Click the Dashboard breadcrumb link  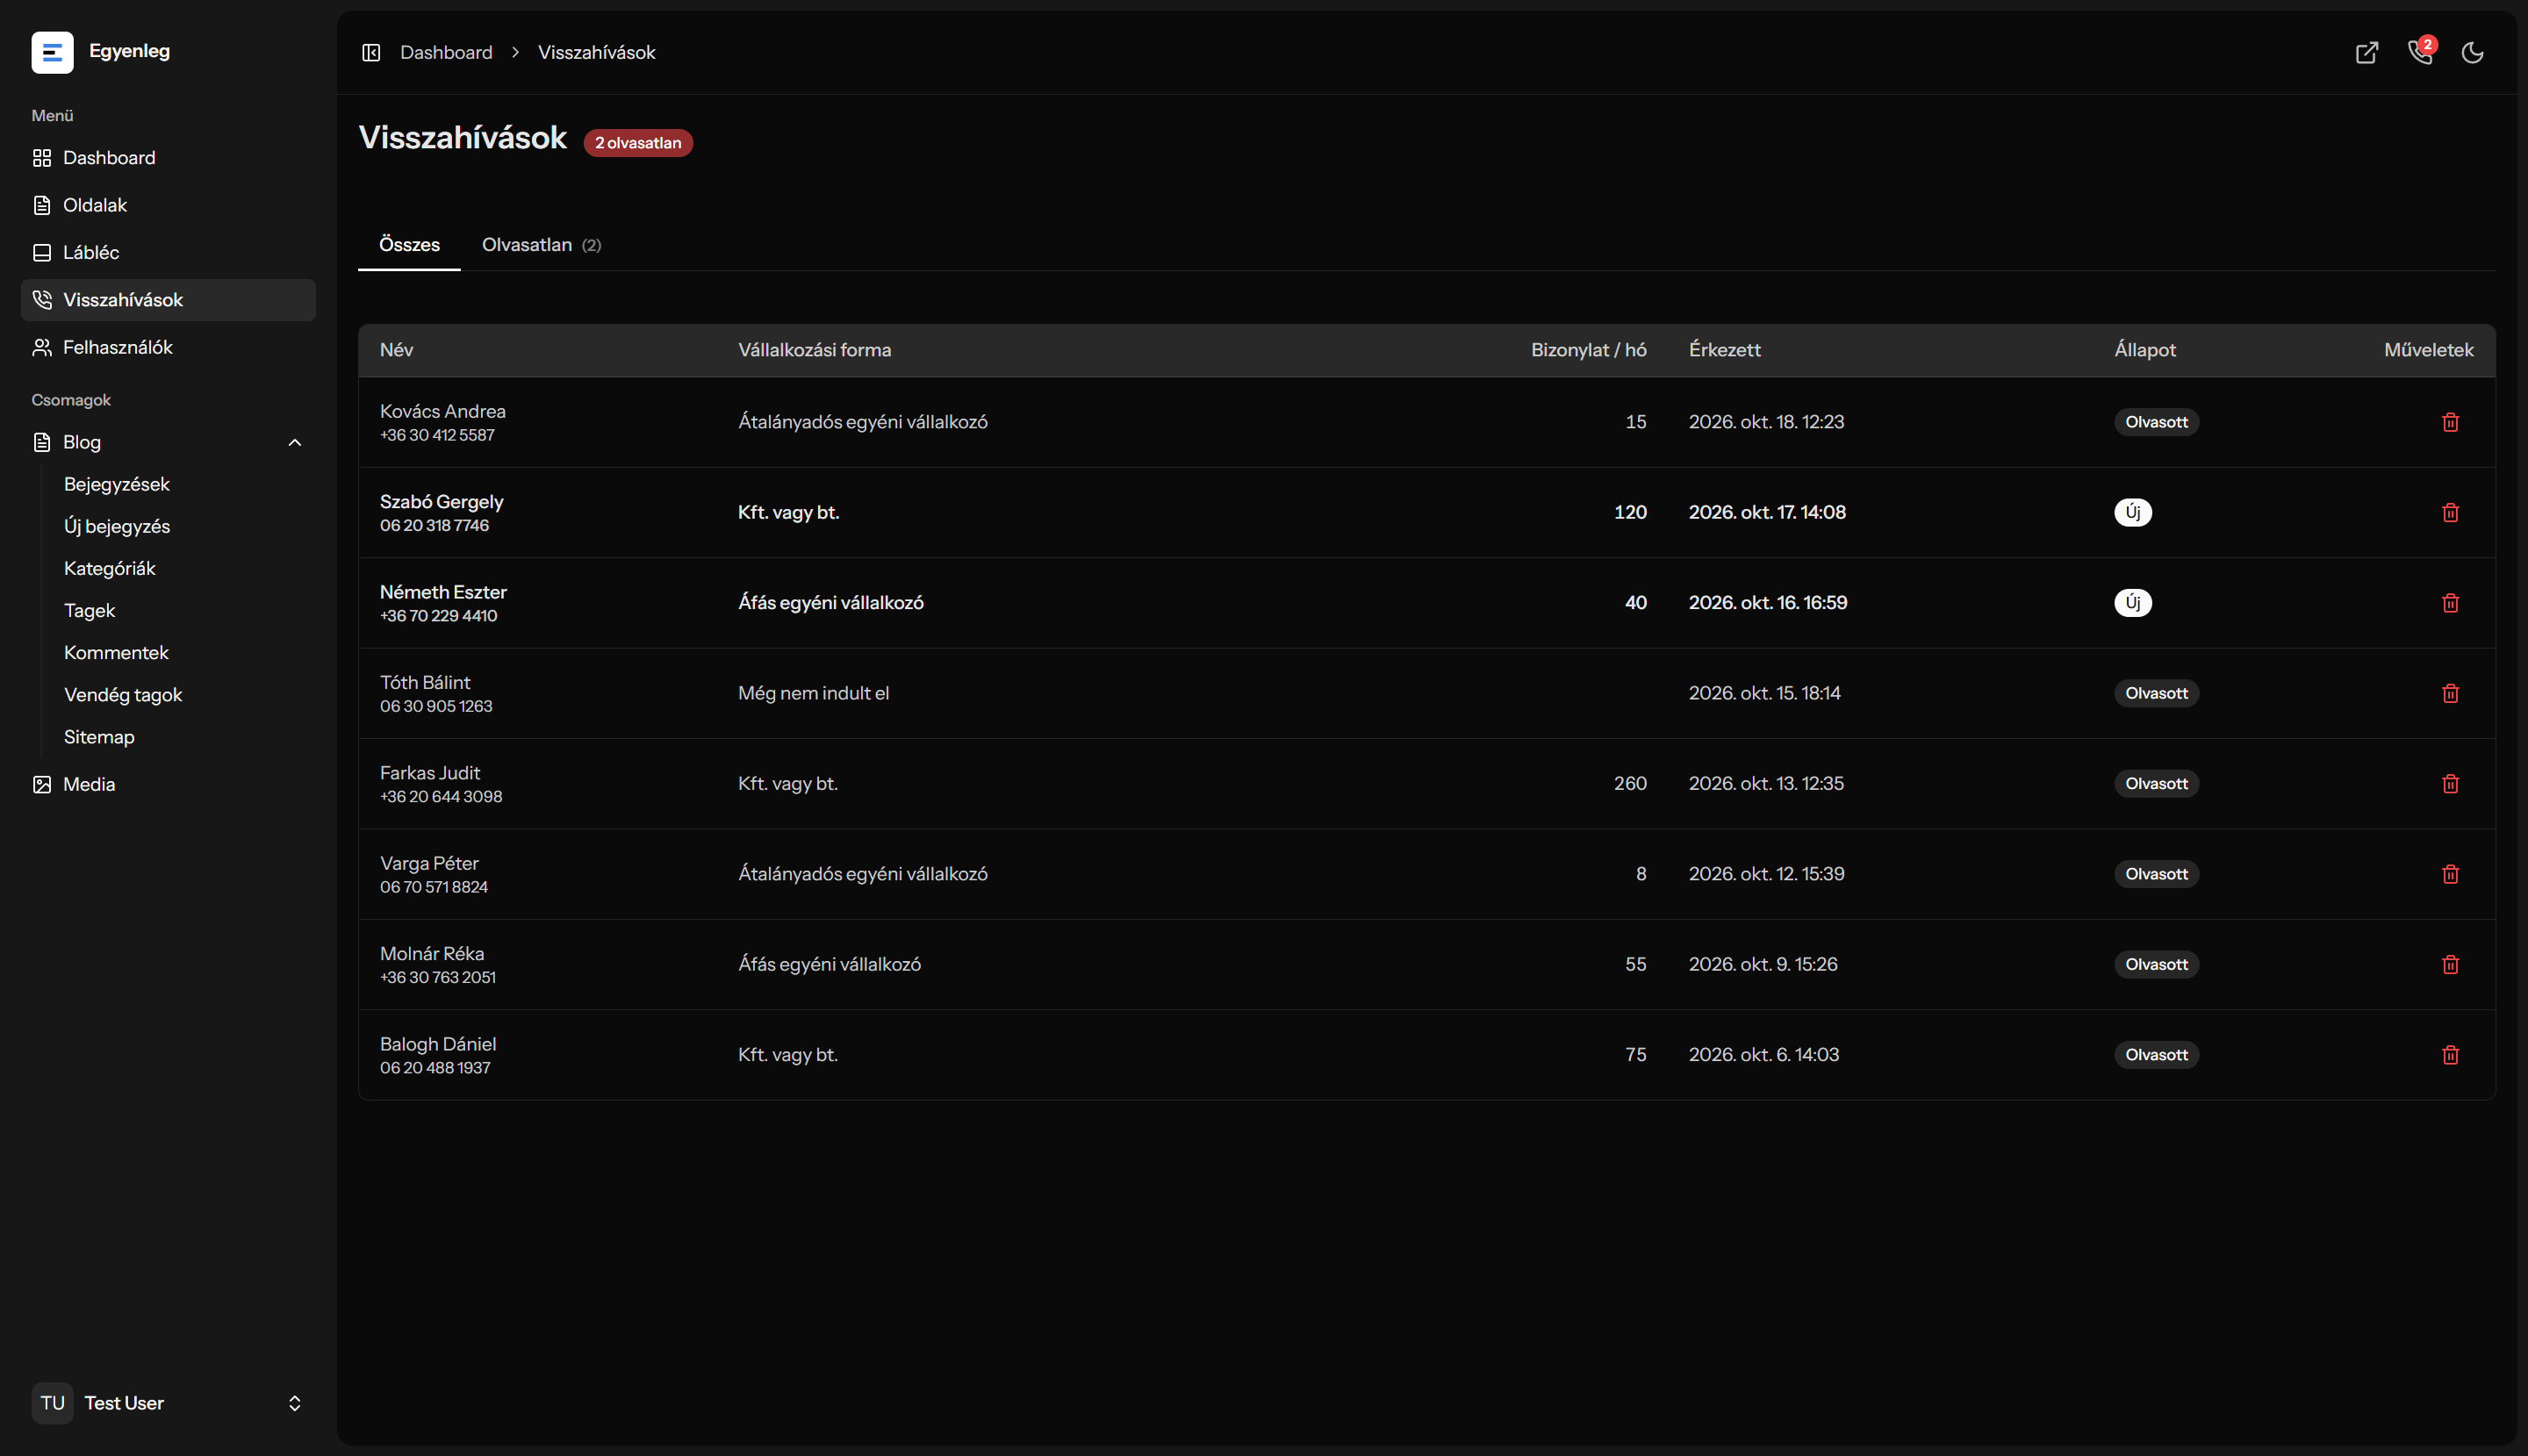click(446, 52)
